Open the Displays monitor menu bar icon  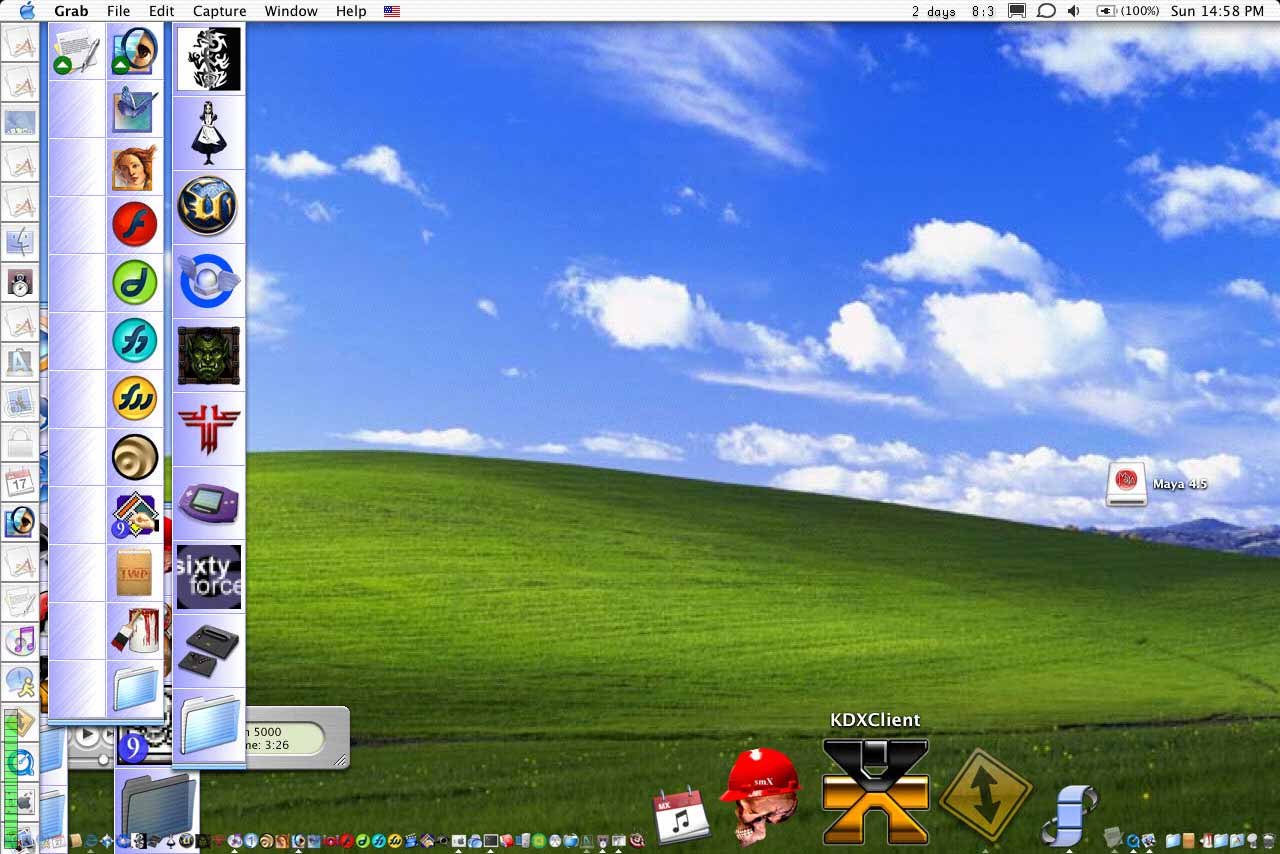pos(1017,11)
